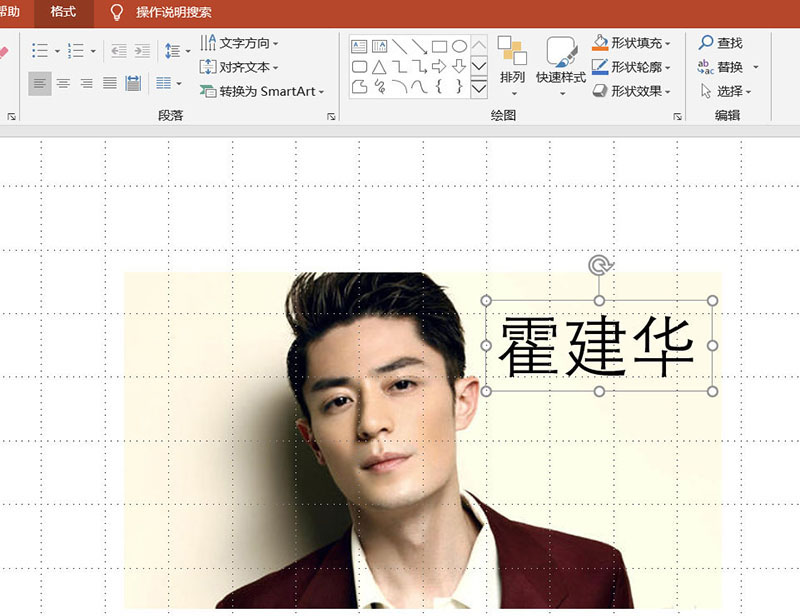The width and height of the screenshot is (800, 616).
Task: Select the rectangle shape
Action: 439,47
